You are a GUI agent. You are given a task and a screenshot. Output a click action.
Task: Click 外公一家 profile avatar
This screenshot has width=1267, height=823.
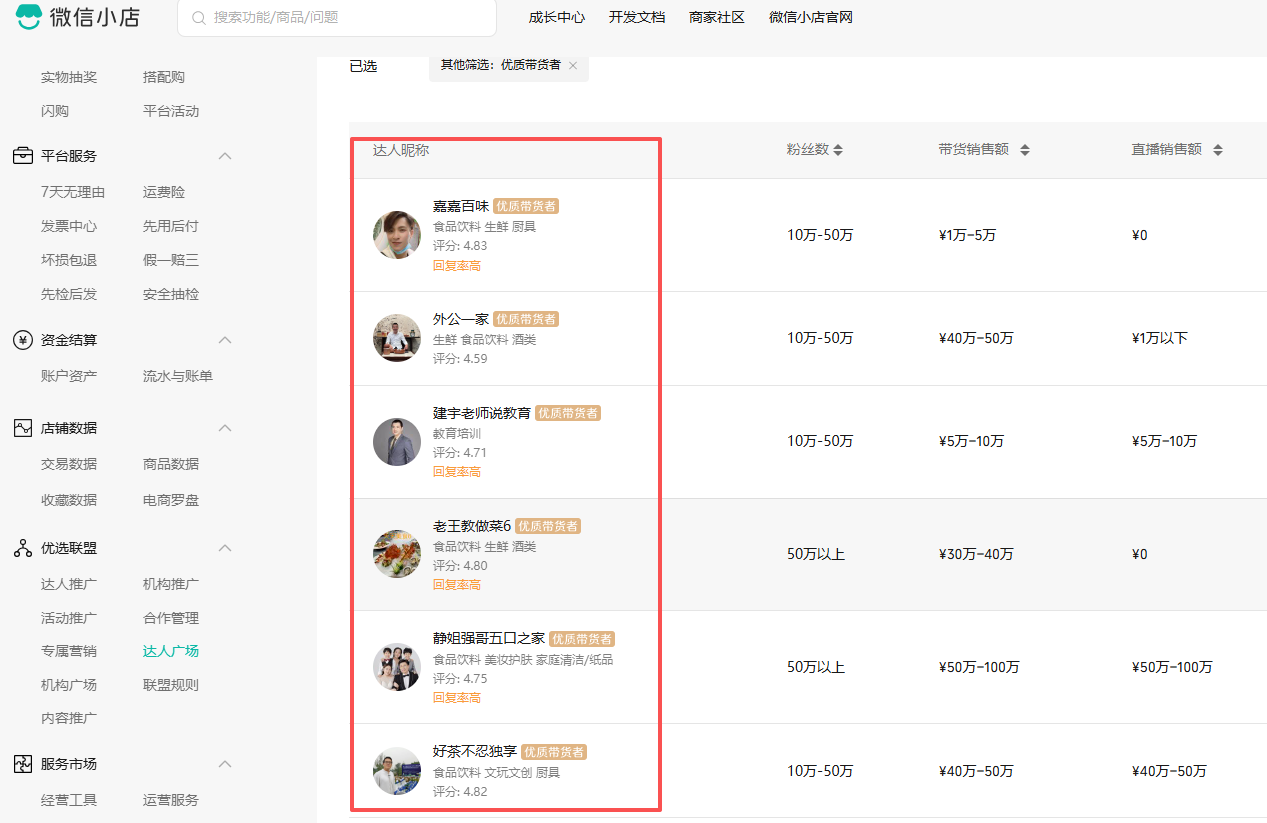pos(397,338)
